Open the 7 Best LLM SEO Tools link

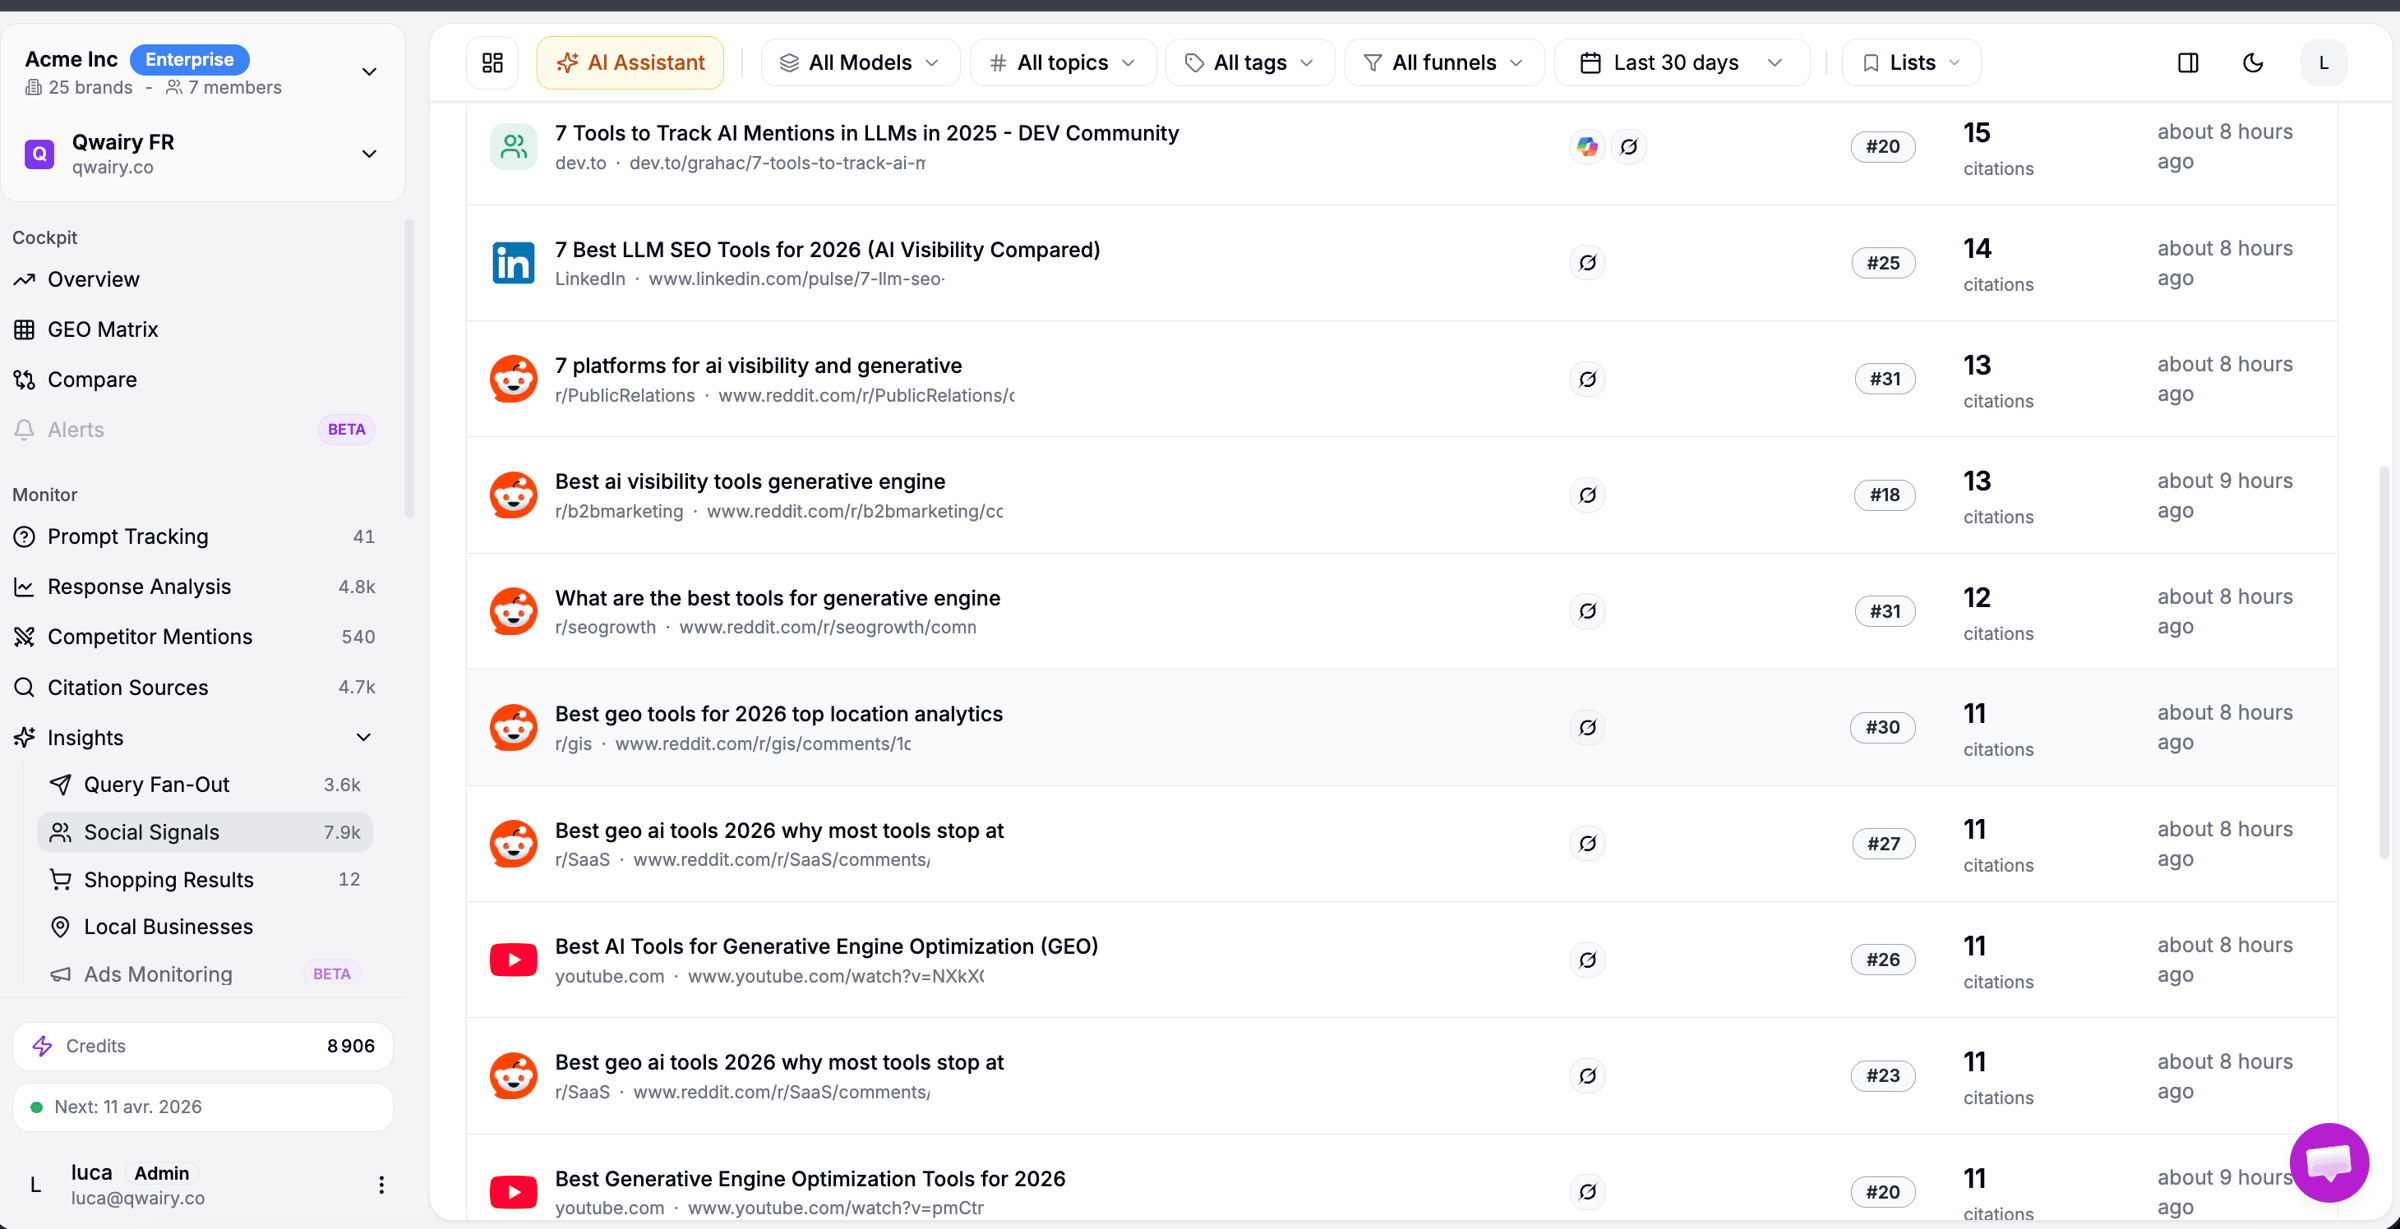point(827,249)
